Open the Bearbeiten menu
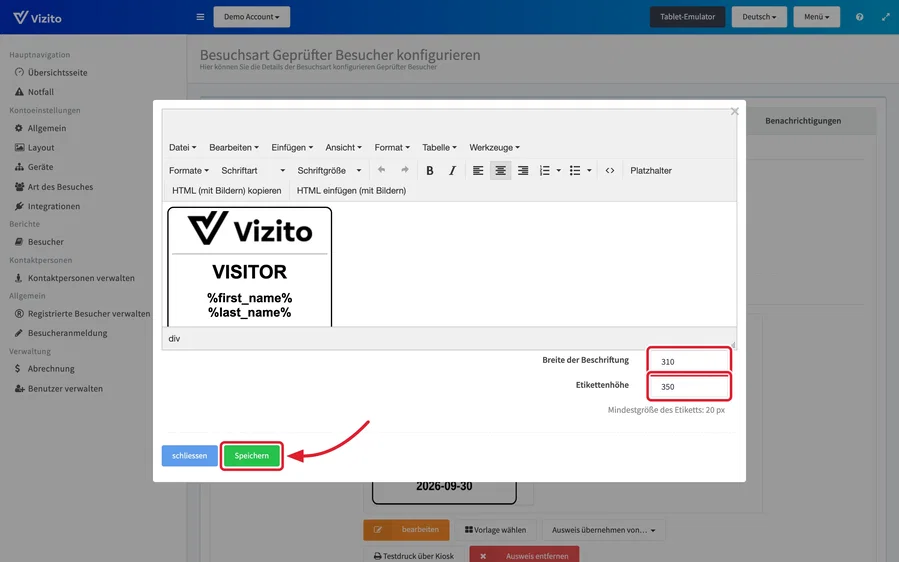Viewport: 899px width, 562px height. [233, 147]
